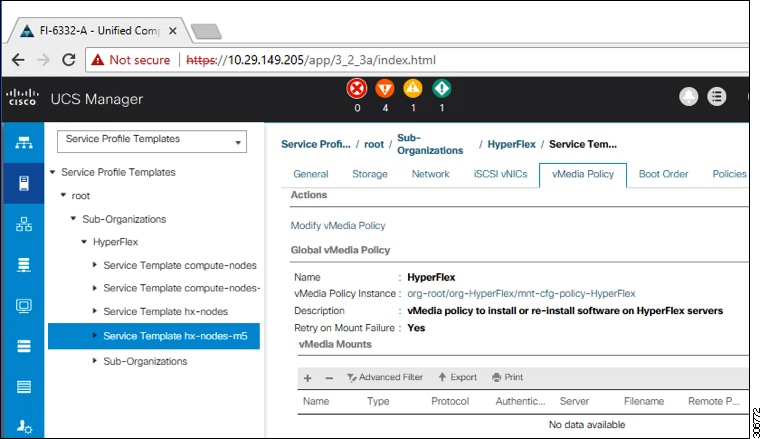Expand Service Template hx-nodes
Screen dimensions: 762x439
point(94,312)
